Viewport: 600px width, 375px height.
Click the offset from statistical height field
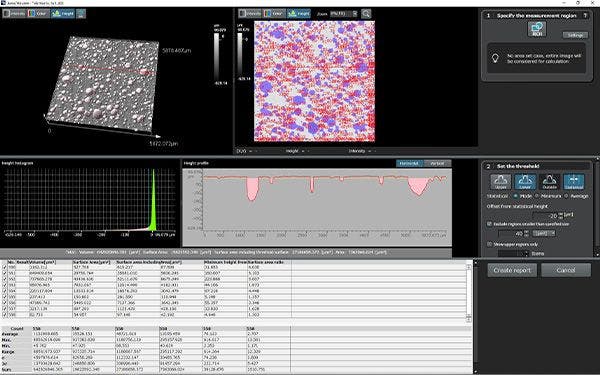tap(545, 216)
